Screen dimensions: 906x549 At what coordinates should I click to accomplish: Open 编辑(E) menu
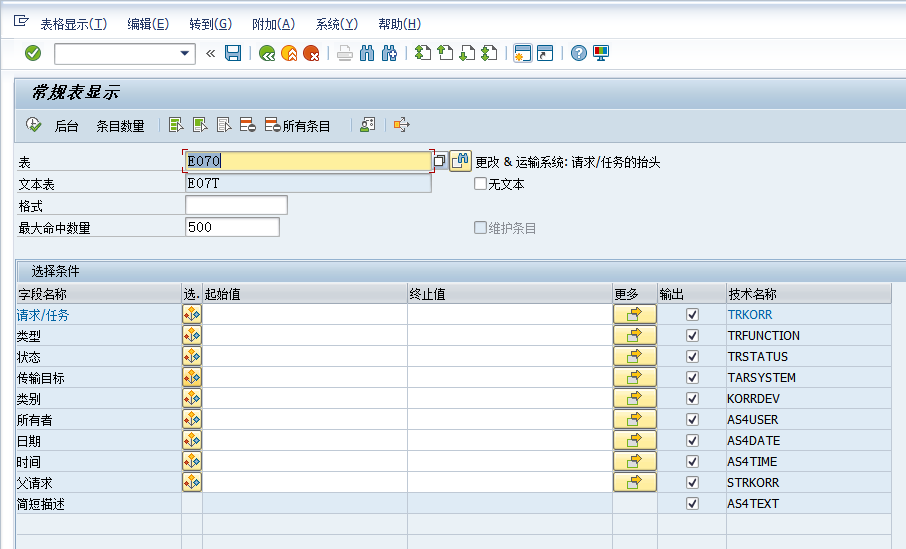pyautogui.click(x=148, y=24)
